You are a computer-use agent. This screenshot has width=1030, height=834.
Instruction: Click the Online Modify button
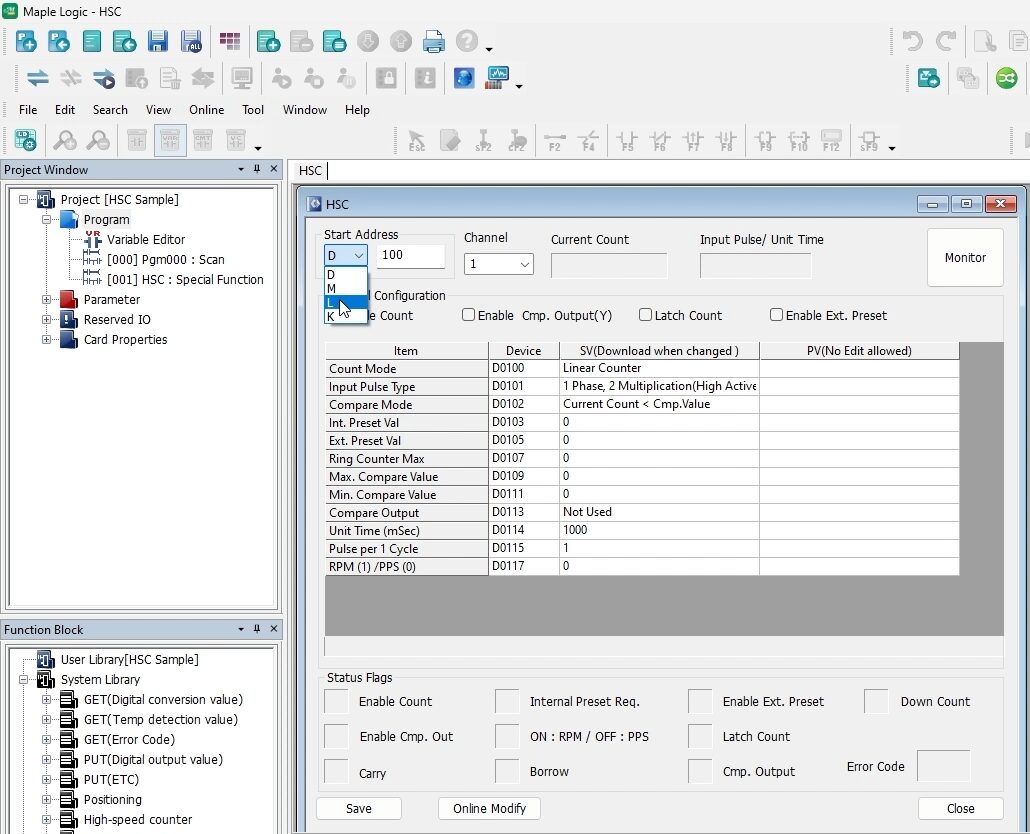coord(489,808)
